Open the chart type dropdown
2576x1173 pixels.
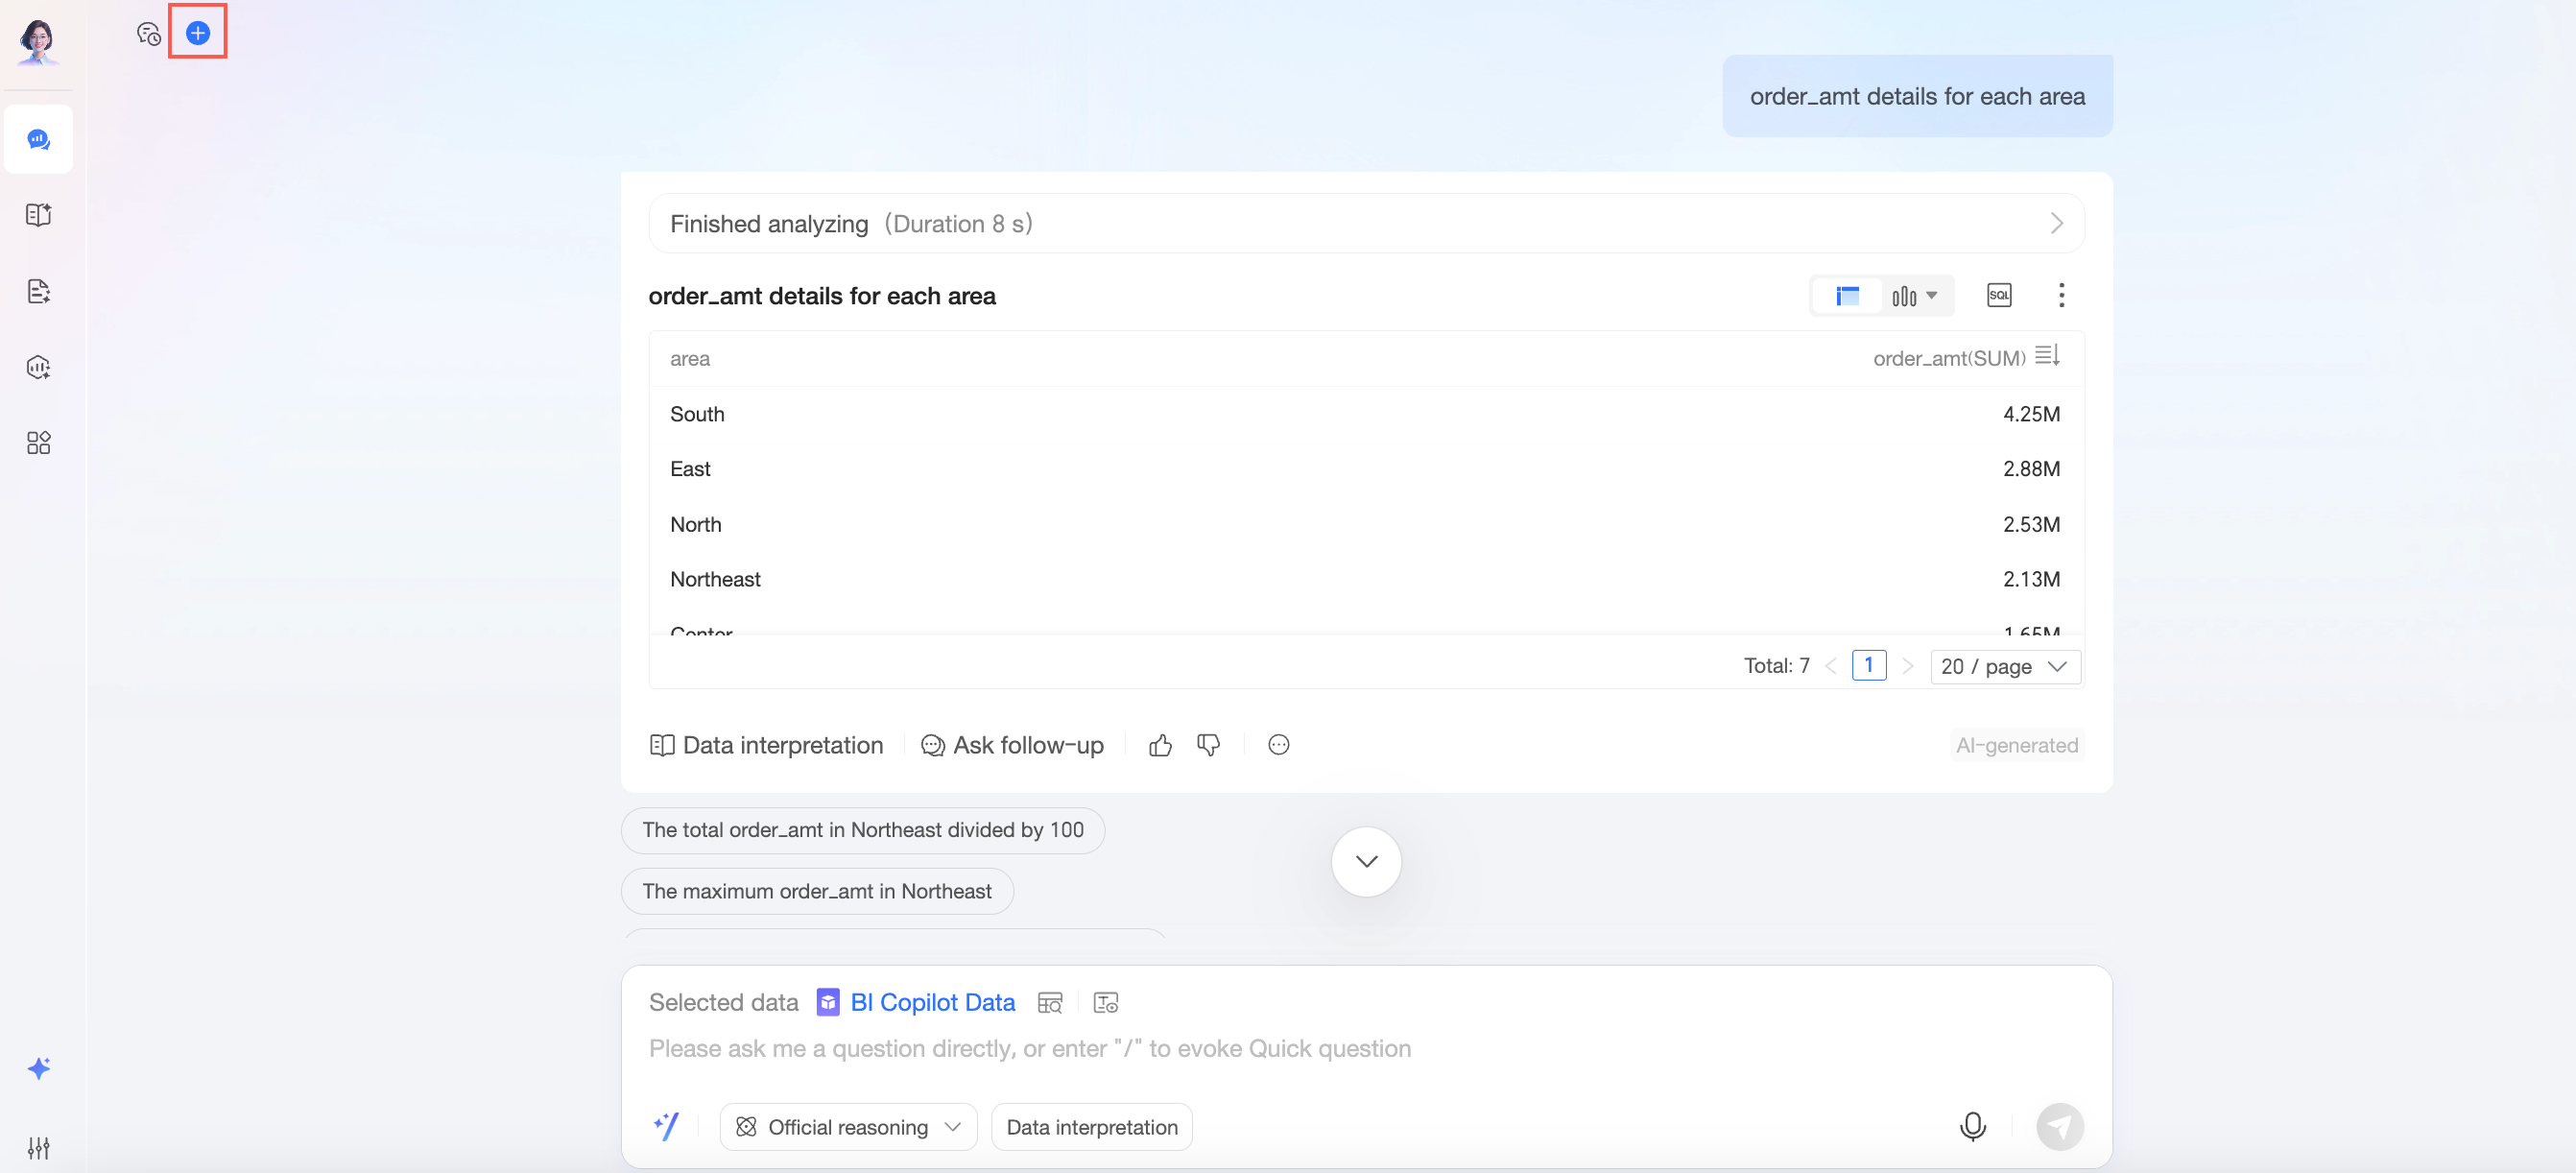[x=1914, y=296]
